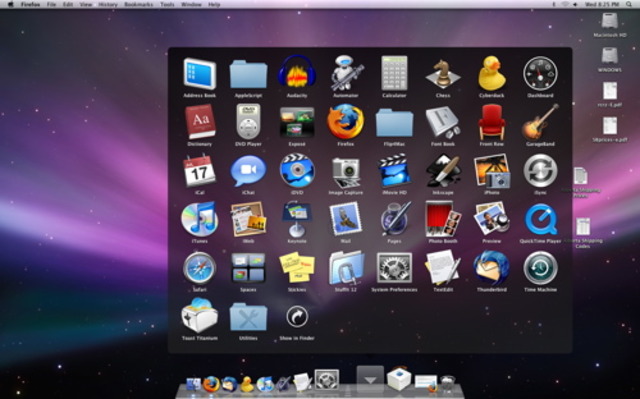Launch iSync from the stack
The height and width of the screenshot is (399, 640).
pos(540,171)
